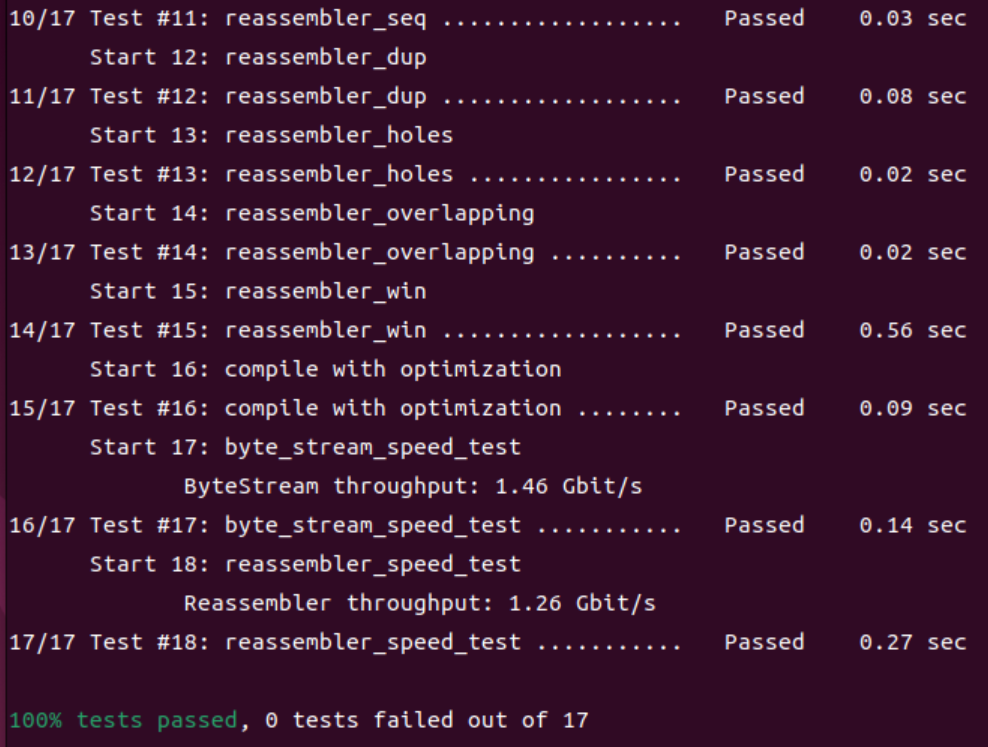Click "Passed" on the Test #18 line

[x=764, y=643]
